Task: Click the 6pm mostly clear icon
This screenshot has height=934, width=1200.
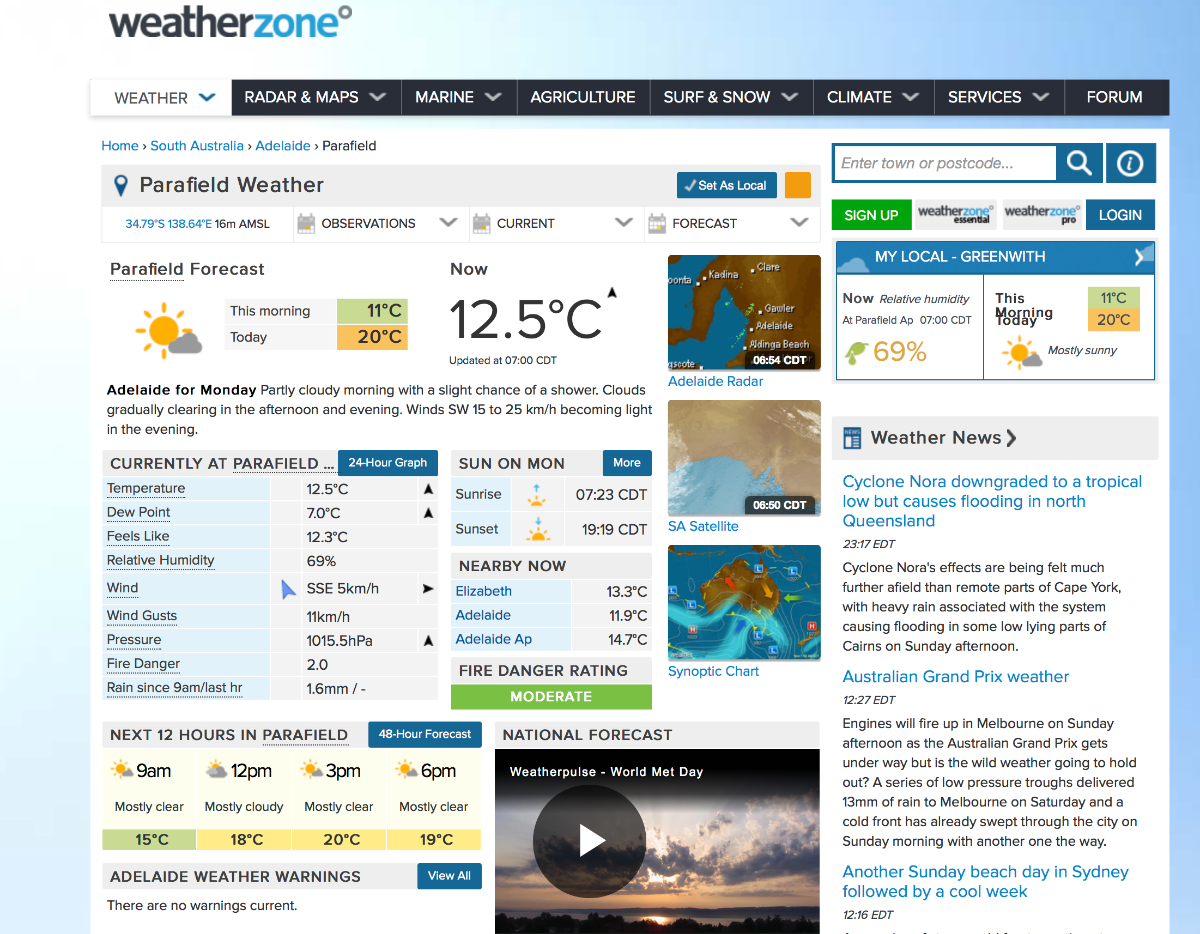Action: point(406,771)
